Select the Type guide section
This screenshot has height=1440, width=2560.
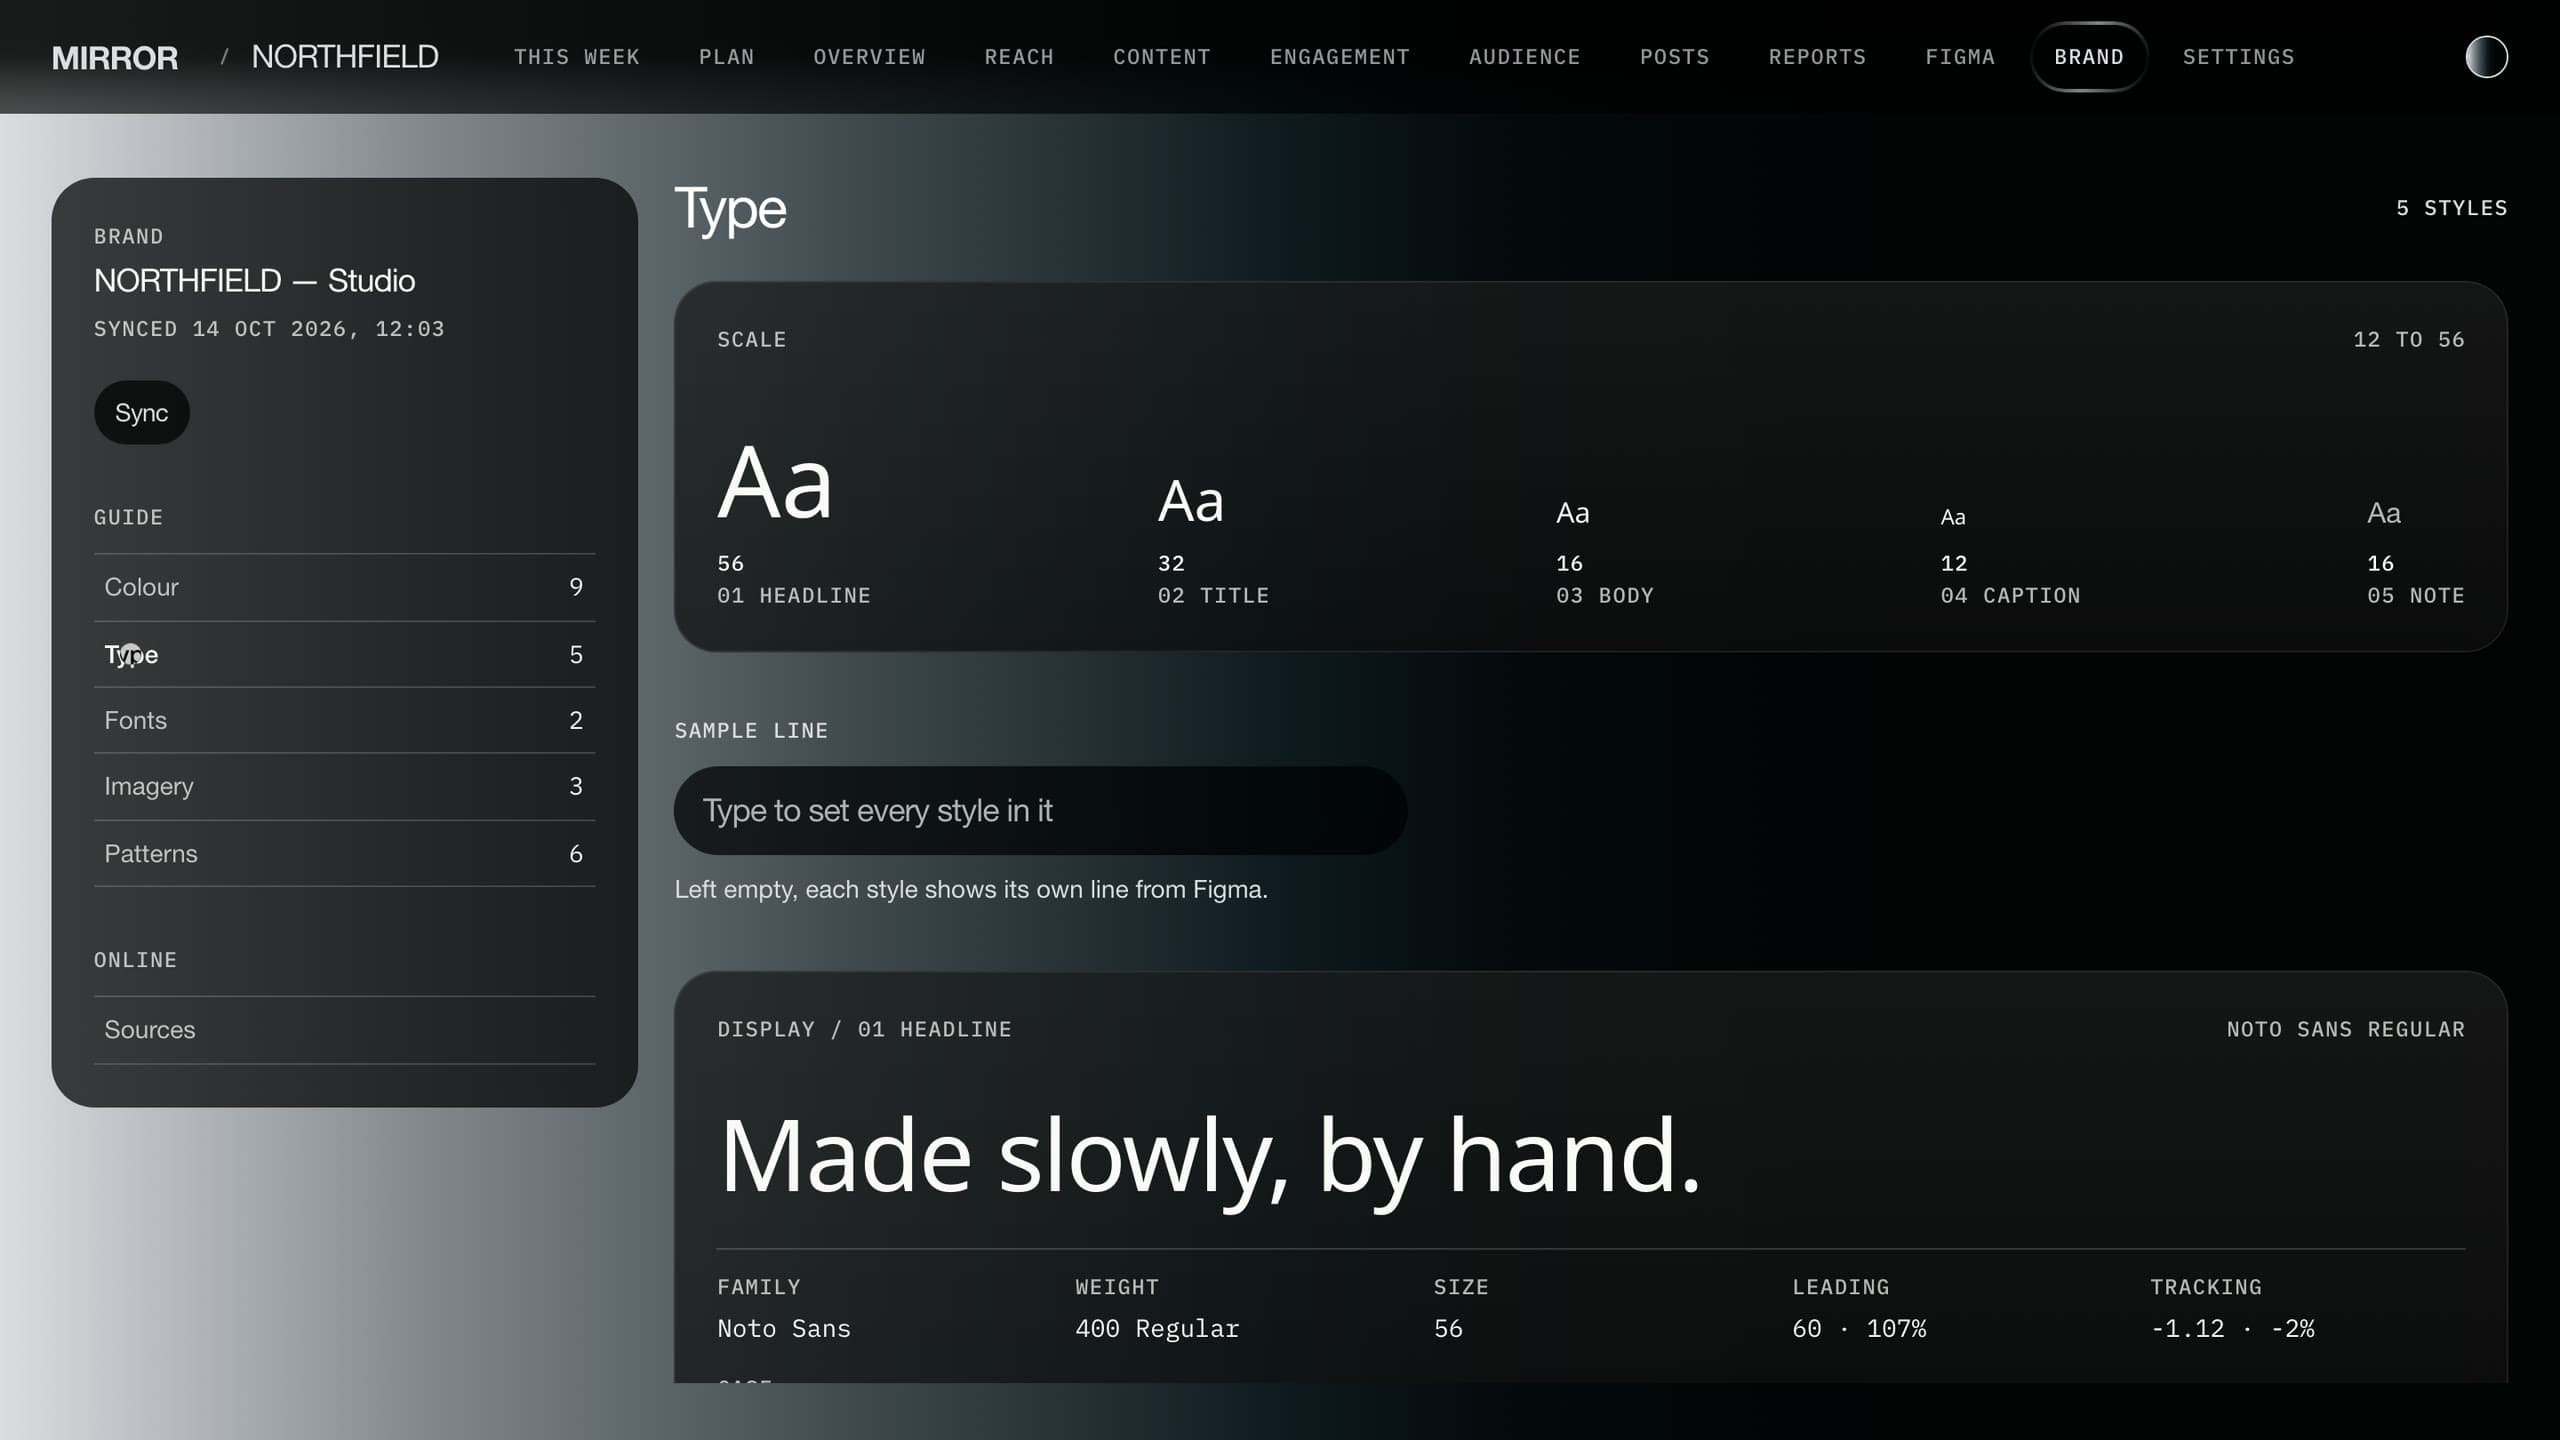tap(344, 654)
